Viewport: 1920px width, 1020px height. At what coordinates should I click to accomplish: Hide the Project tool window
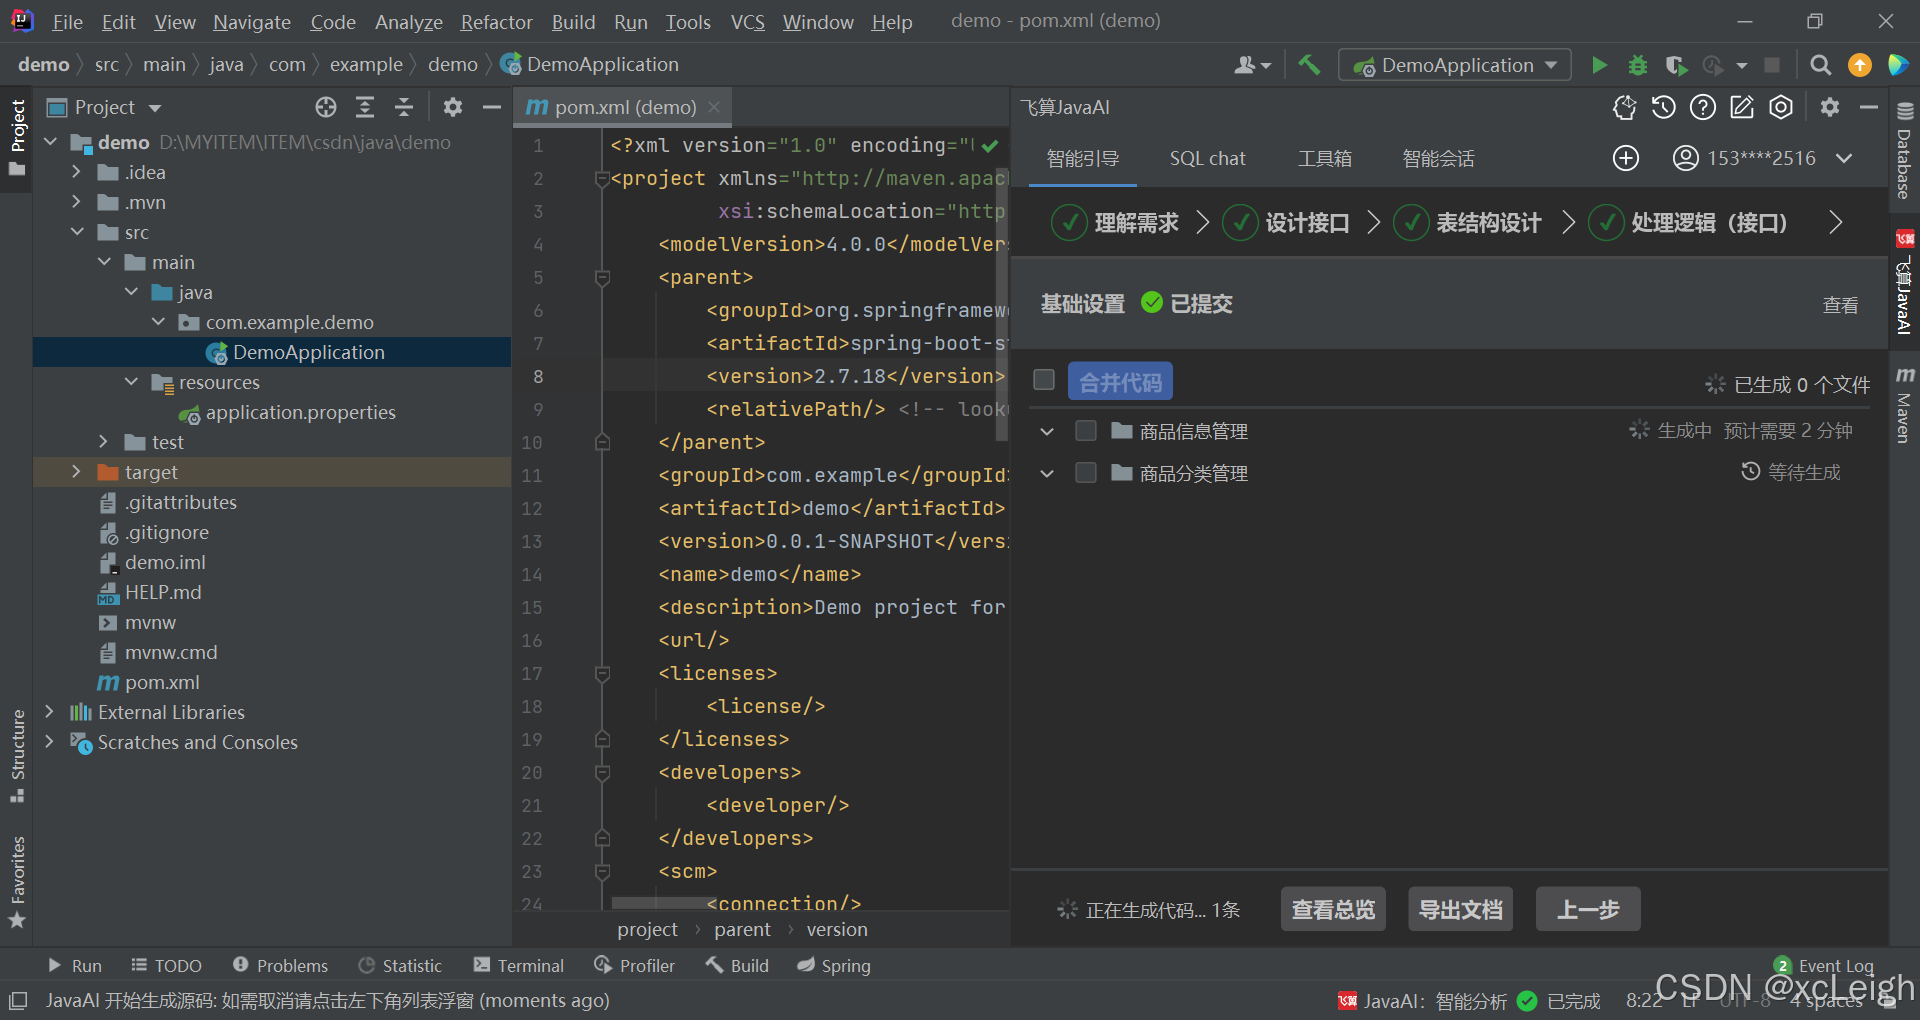tap(491, 107)
